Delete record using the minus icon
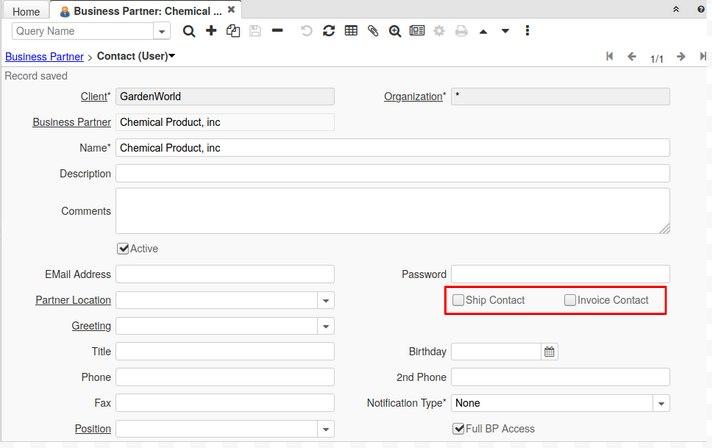Image resolution: width=712 pixels, height=448 pixels. [277, 31]
